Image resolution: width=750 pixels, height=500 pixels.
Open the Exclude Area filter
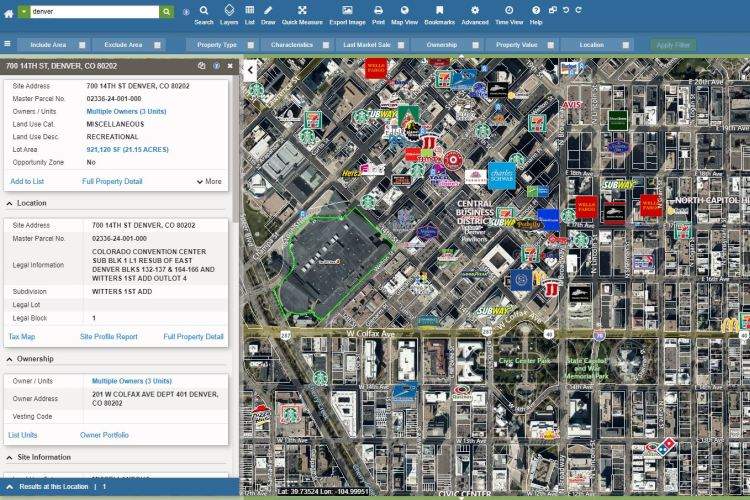point(123,45)
